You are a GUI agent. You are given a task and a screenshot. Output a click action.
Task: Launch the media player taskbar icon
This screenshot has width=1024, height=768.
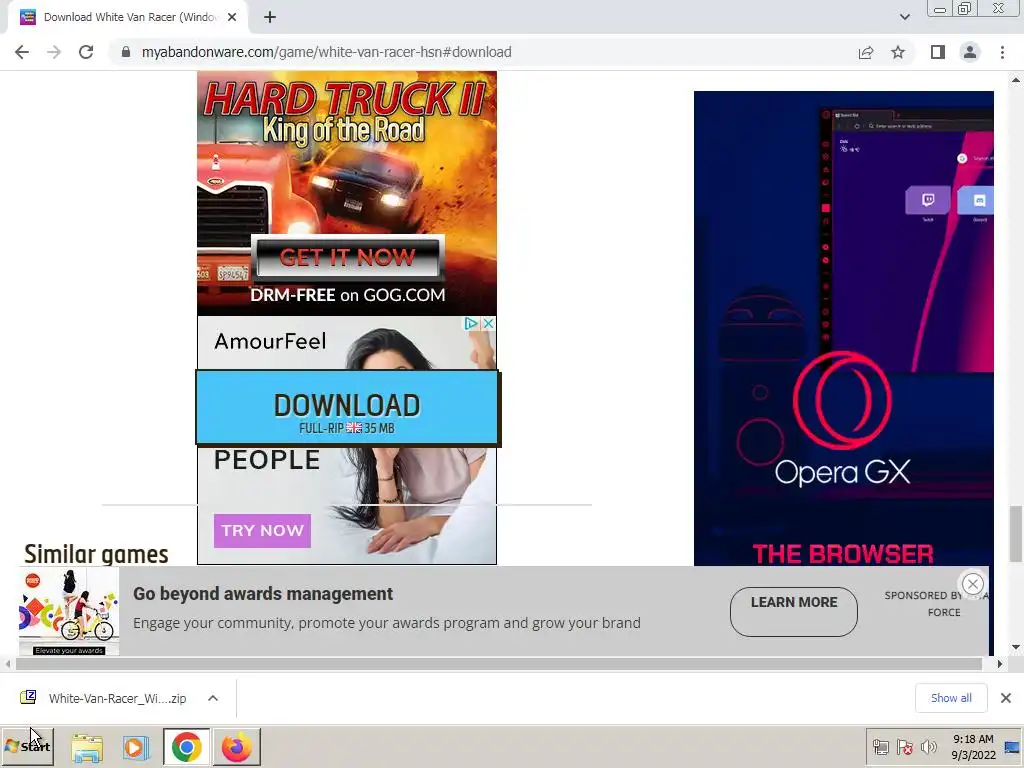pos(136,747)
